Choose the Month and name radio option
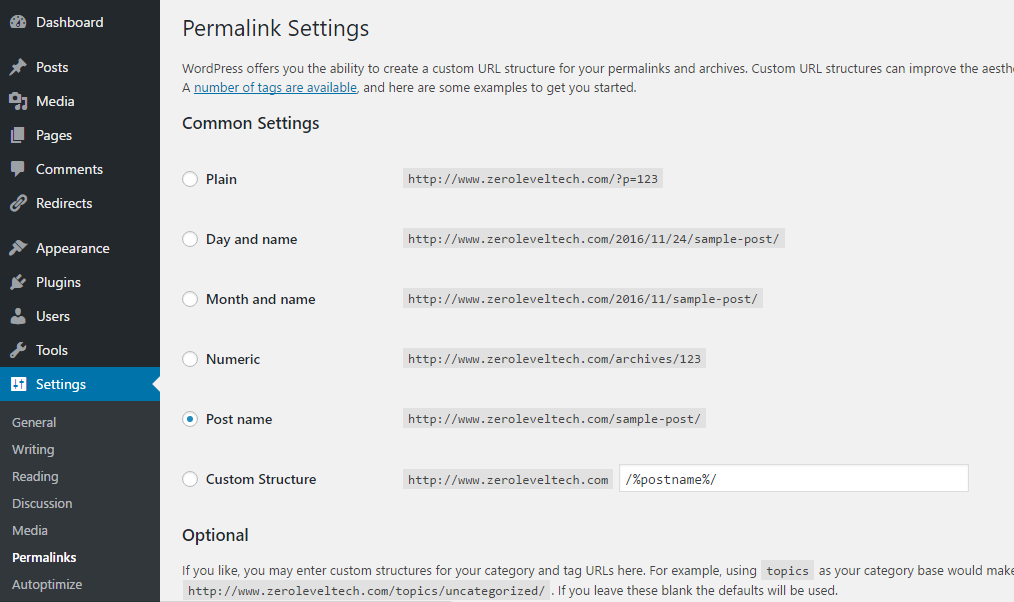 [189, 299]
